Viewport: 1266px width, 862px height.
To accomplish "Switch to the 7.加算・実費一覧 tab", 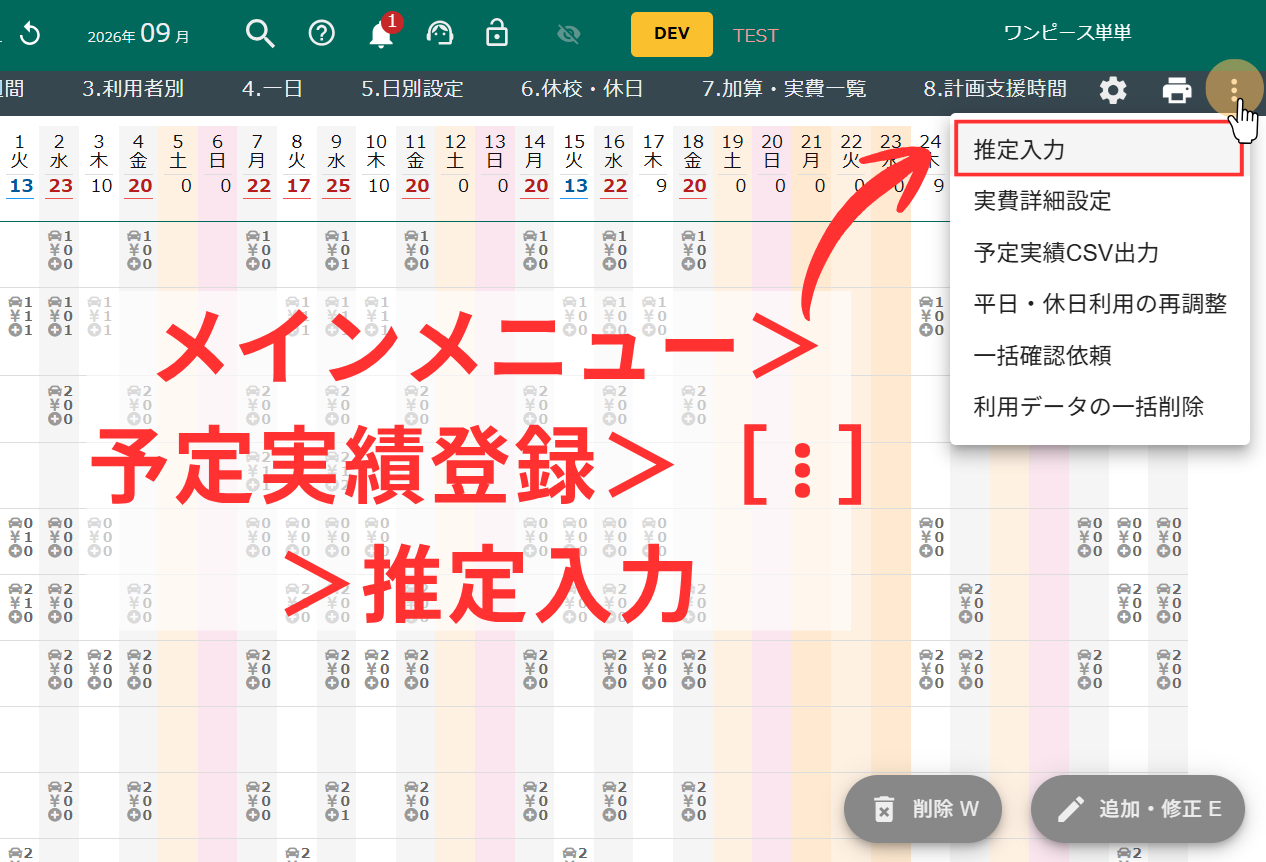I will 784,89.
